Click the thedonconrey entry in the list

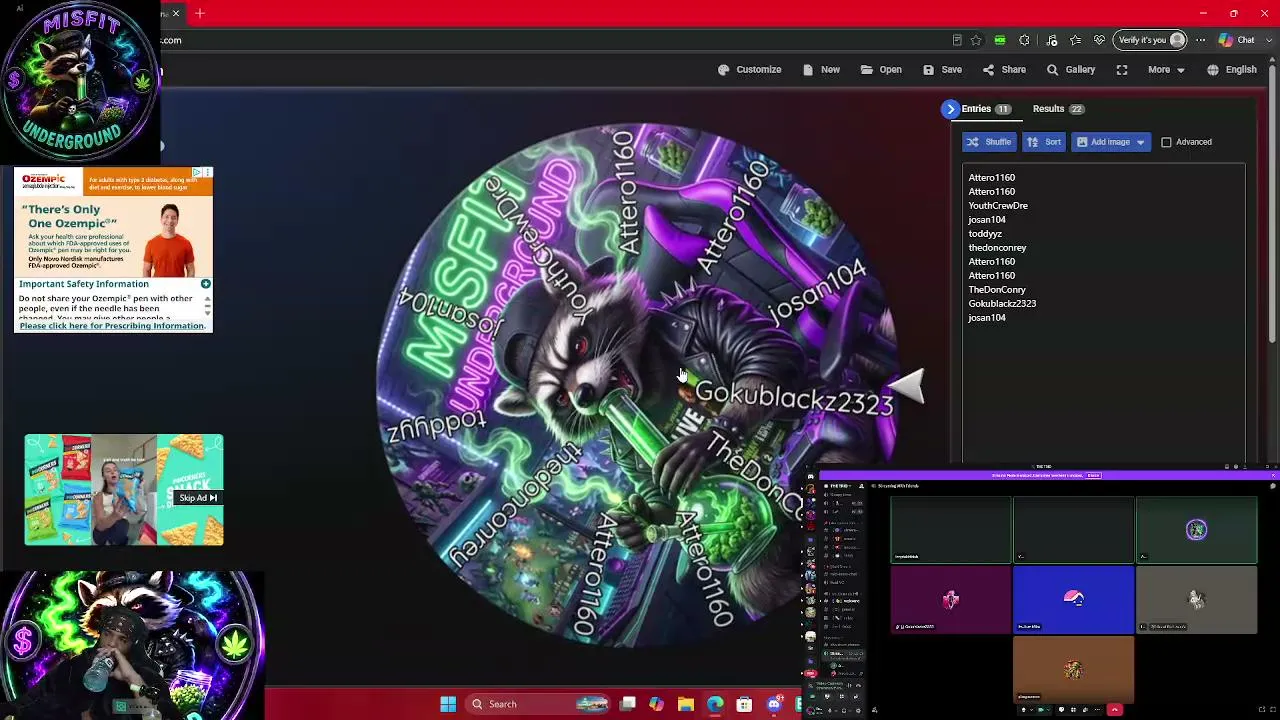coord(997,248)
